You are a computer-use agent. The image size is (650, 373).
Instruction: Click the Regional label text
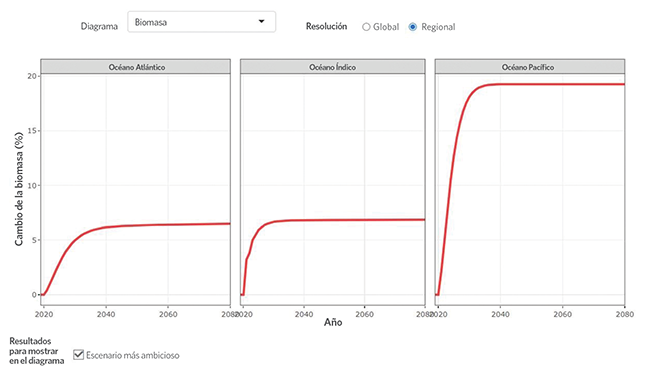(438, 27)
